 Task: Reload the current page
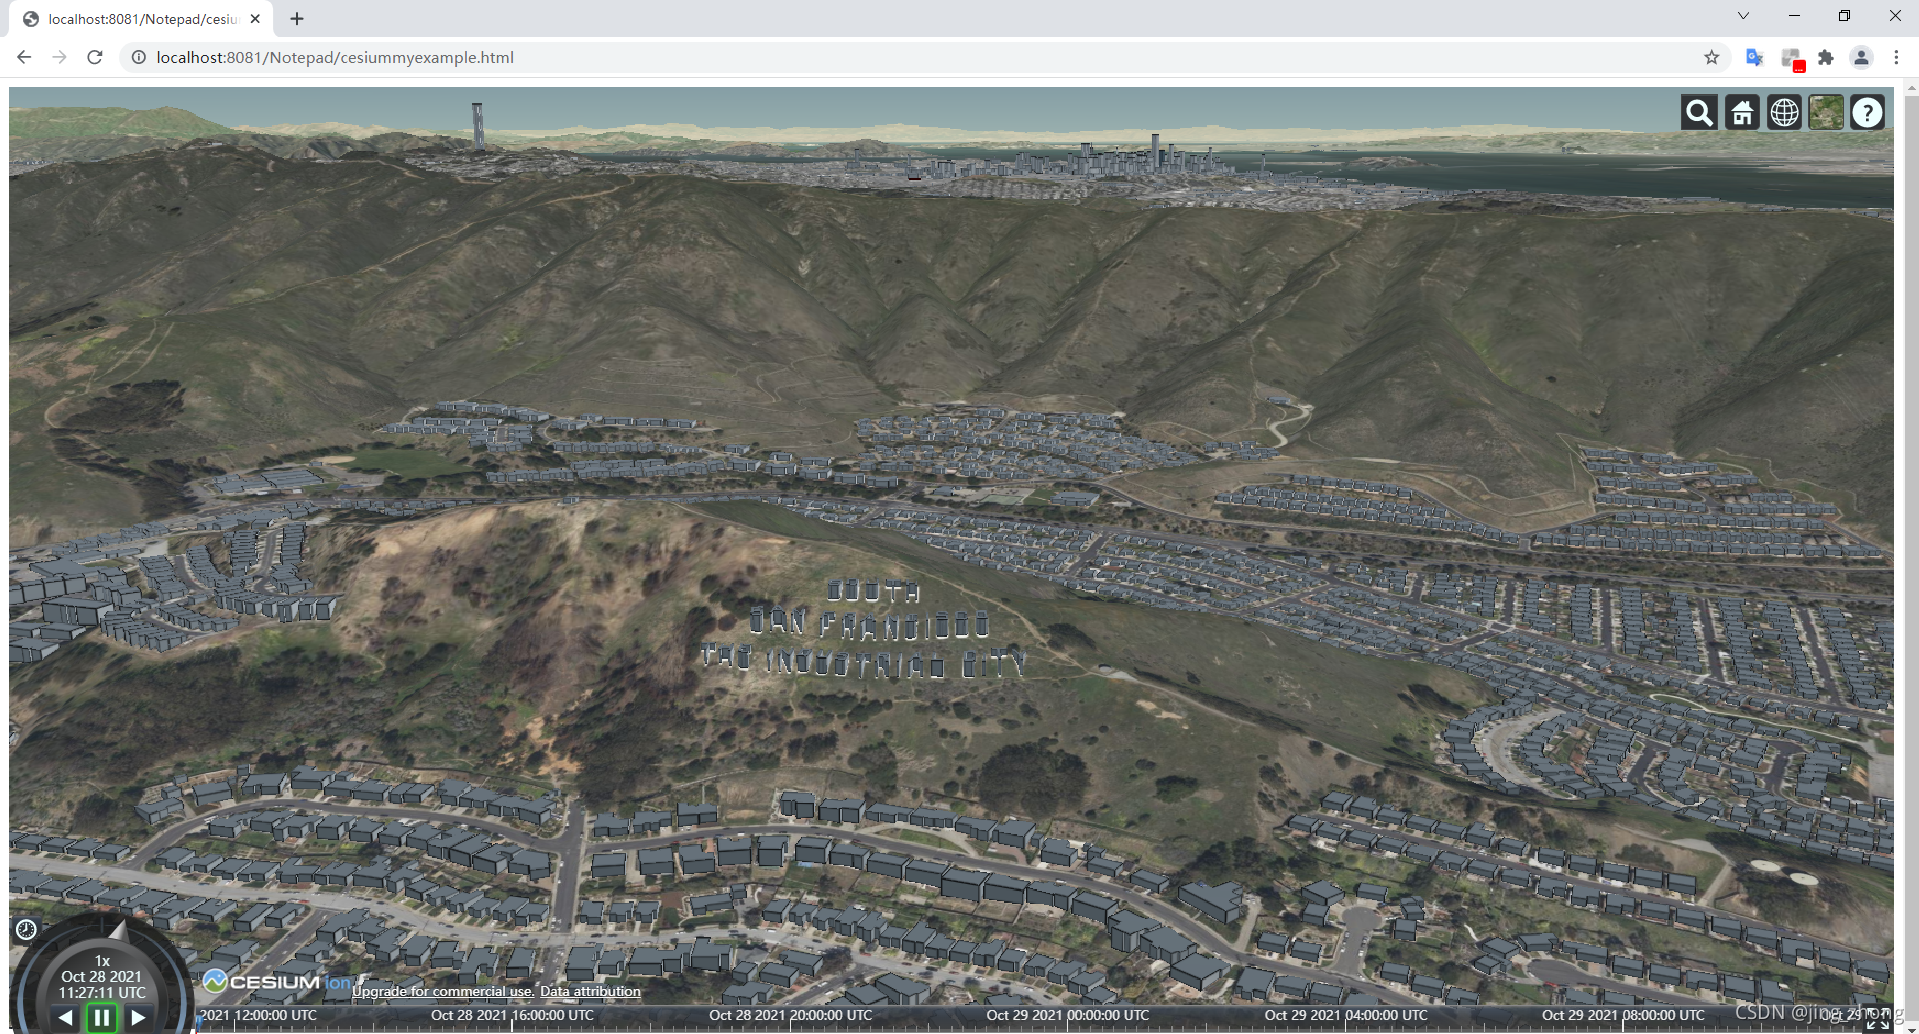(95, 57)
